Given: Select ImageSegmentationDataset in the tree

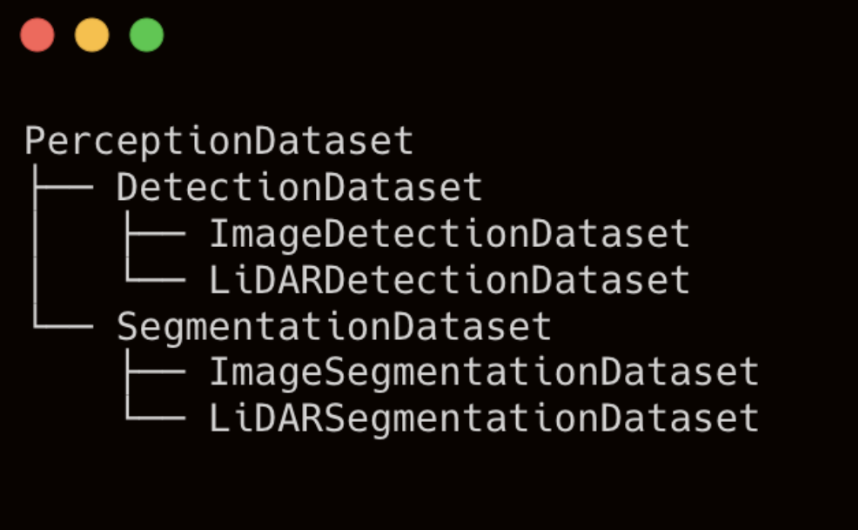Looking at the screenshot, I should click(x=484, y=373).
